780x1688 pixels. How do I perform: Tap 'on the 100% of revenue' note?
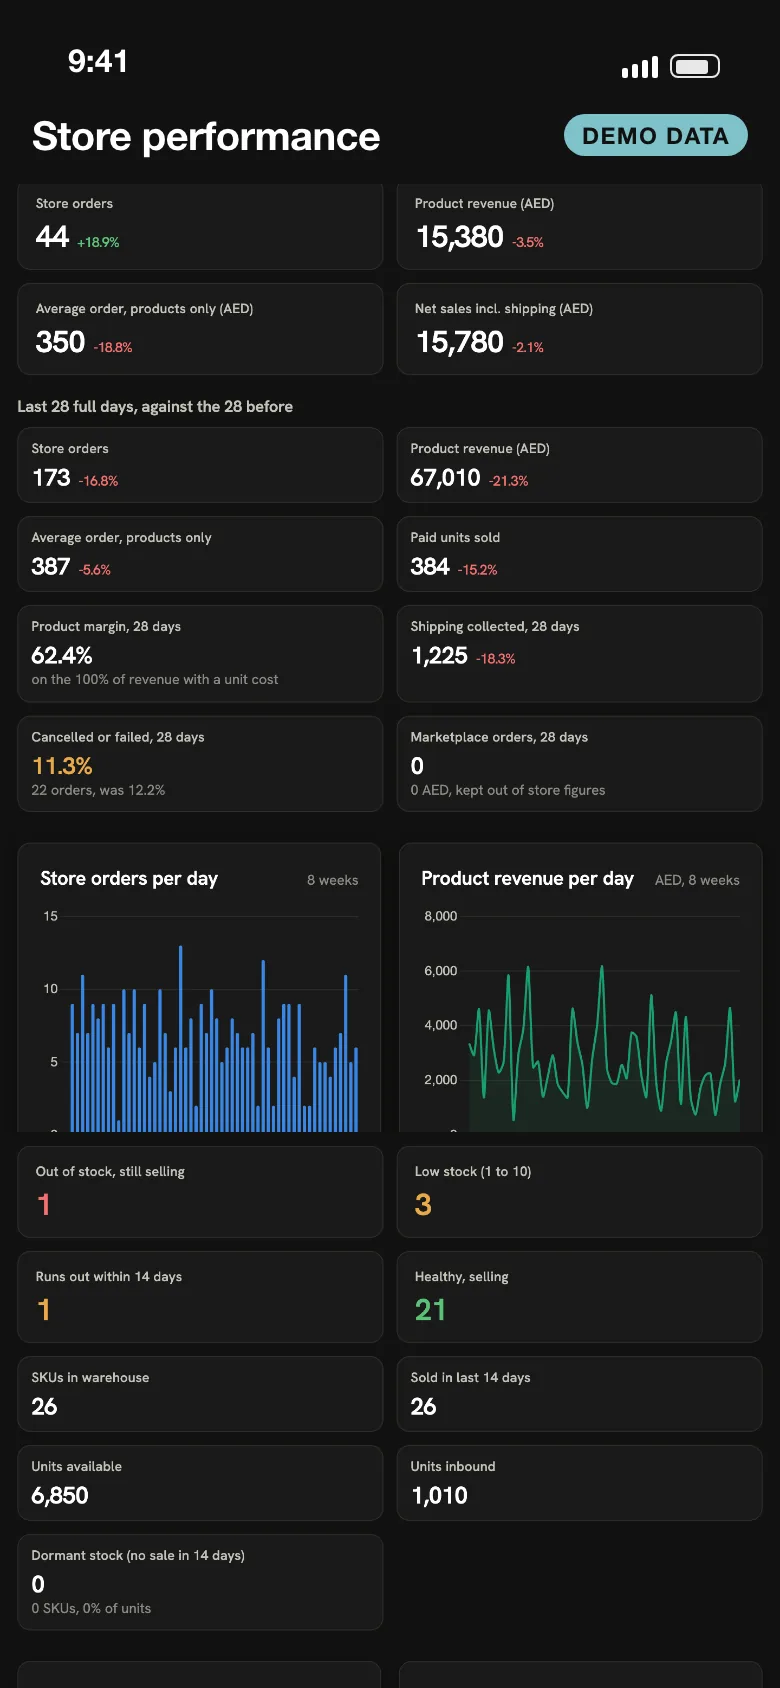click(155, 679)
